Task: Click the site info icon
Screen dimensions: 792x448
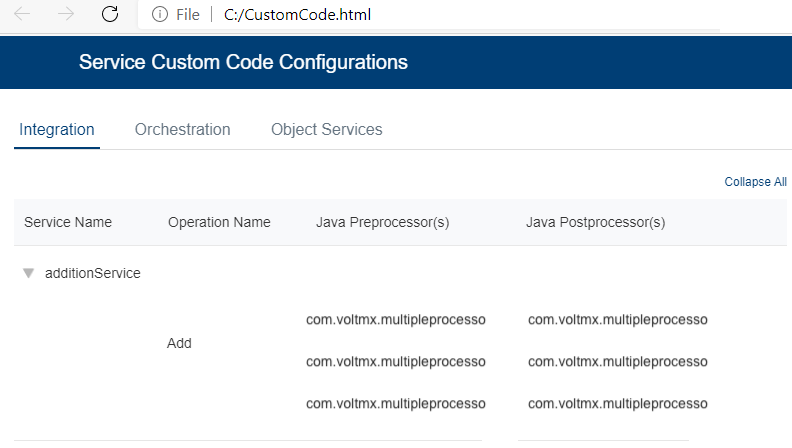Action: click(x=158, y=15)
